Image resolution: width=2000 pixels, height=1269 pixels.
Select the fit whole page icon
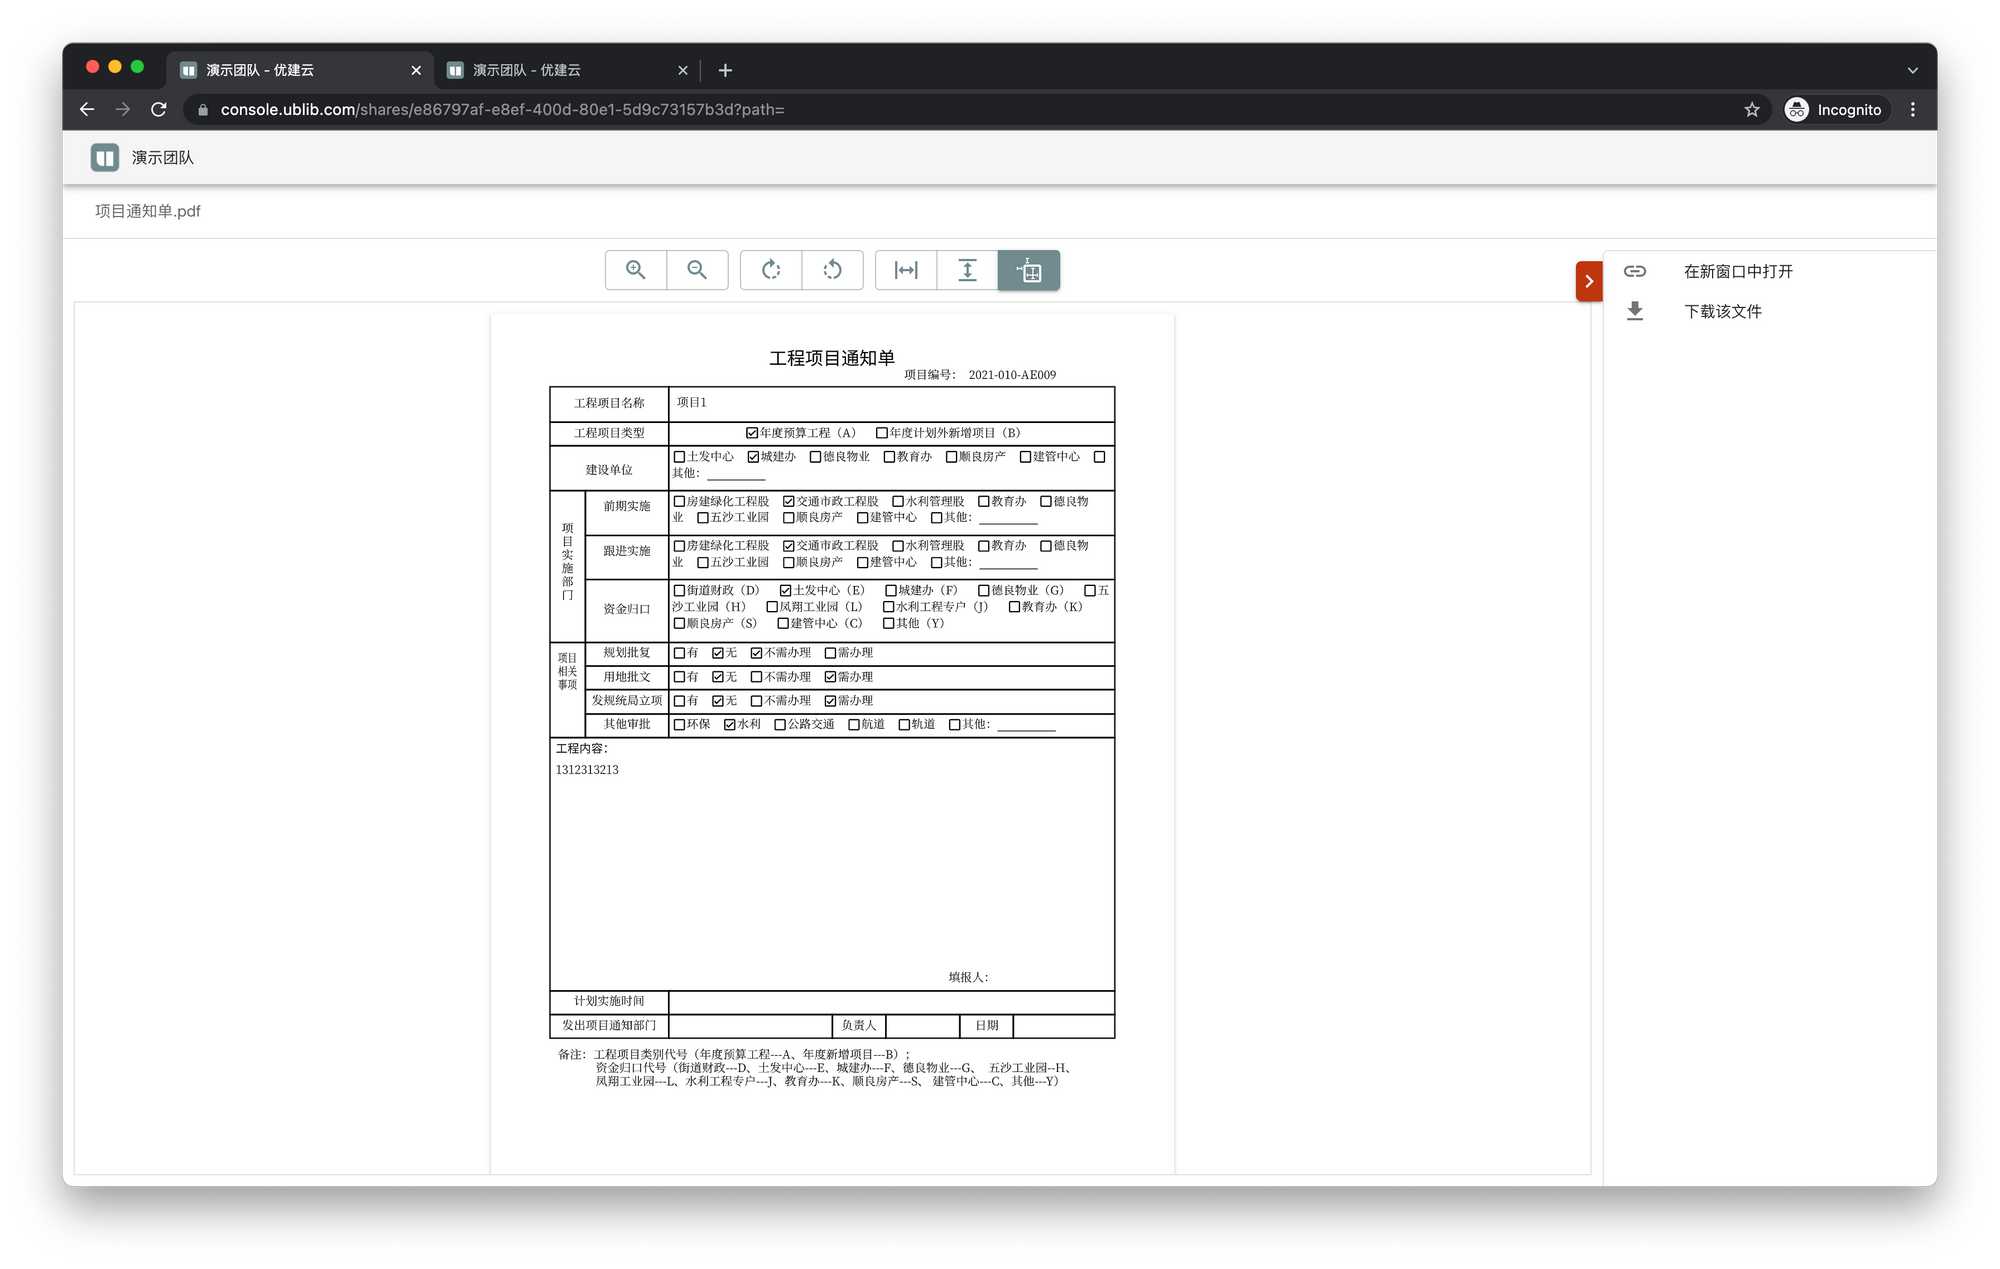click(1029, 270)
